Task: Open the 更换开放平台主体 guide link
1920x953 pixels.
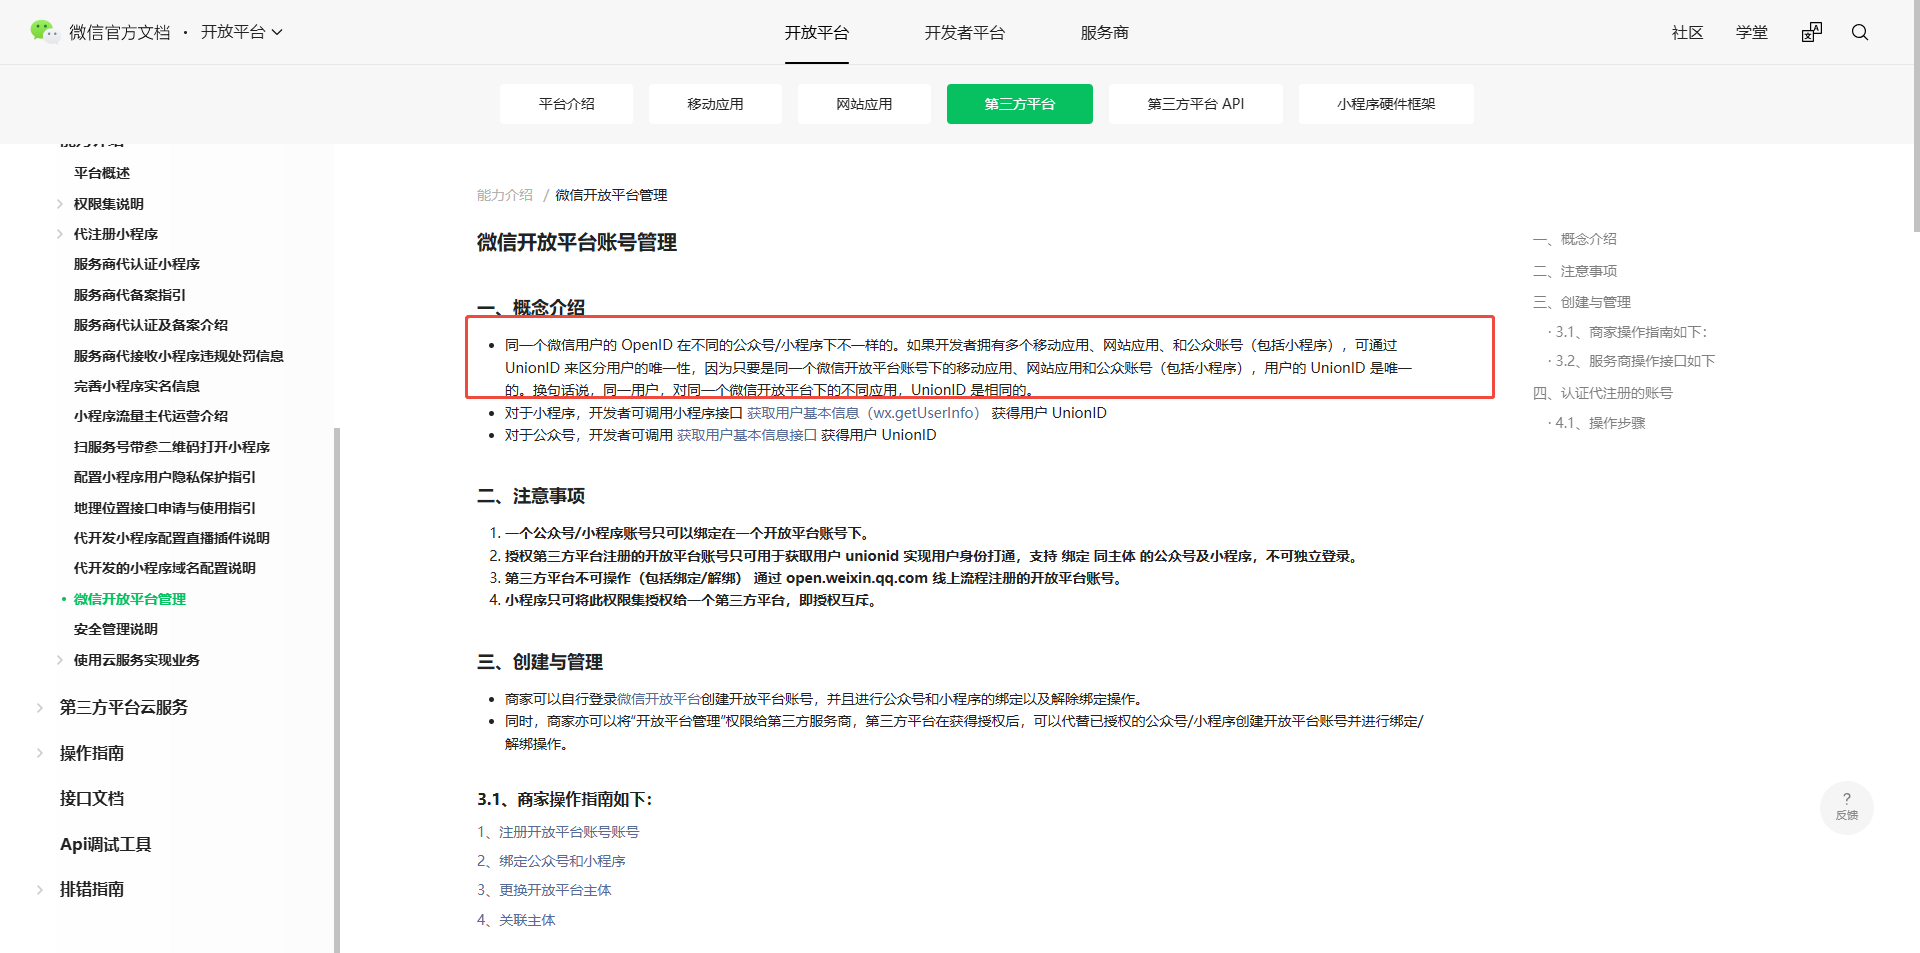Action: pos(555,890)
